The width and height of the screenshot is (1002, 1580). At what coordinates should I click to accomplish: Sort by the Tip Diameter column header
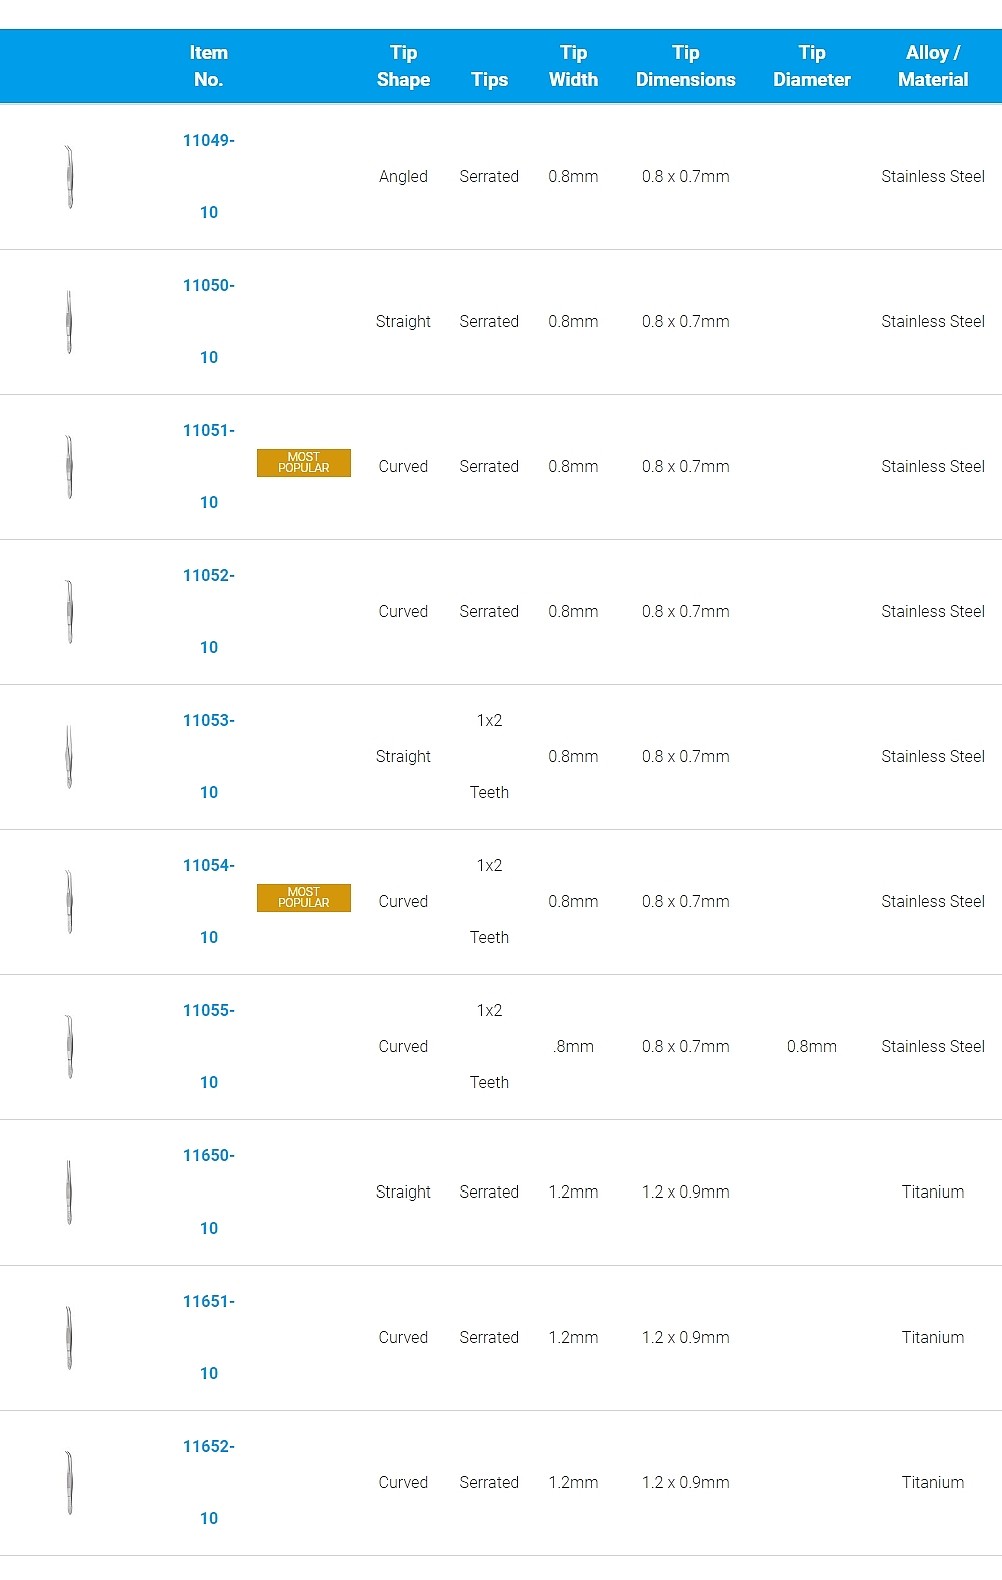[x=812, y=66]
